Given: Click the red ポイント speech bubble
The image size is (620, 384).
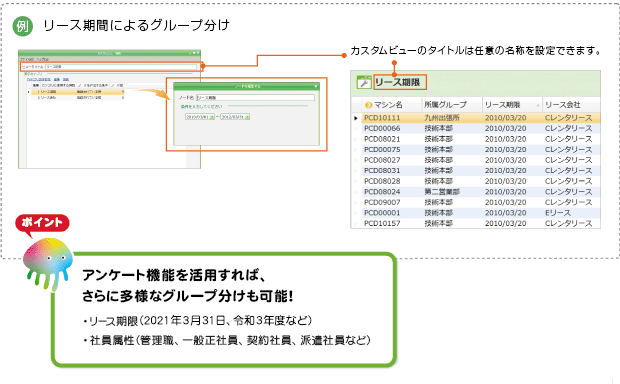Looking at the screenshot, I should tap(42, 224).
